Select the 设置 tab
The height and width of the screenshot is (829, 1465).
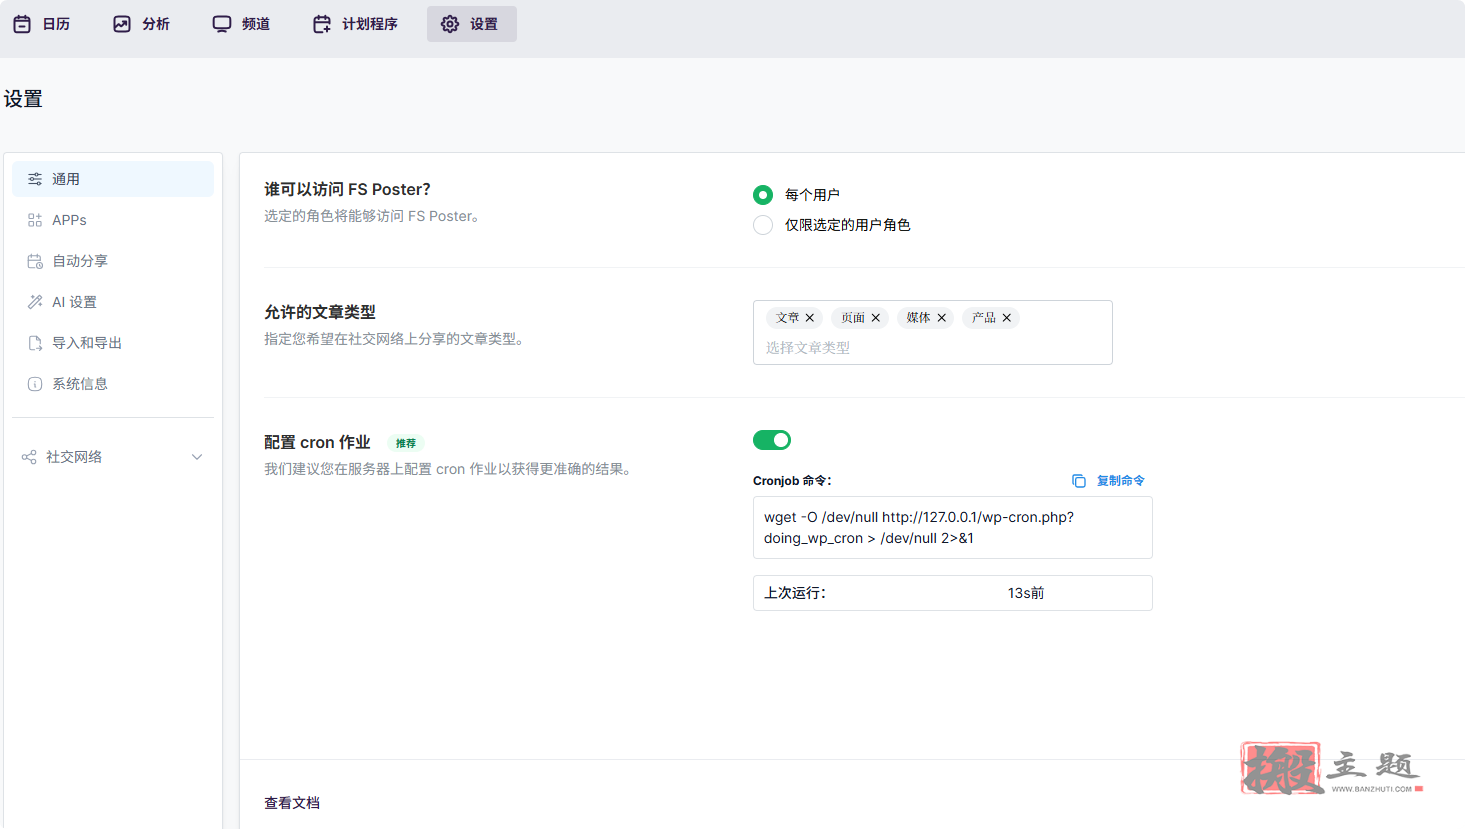[x=472, y=24]
